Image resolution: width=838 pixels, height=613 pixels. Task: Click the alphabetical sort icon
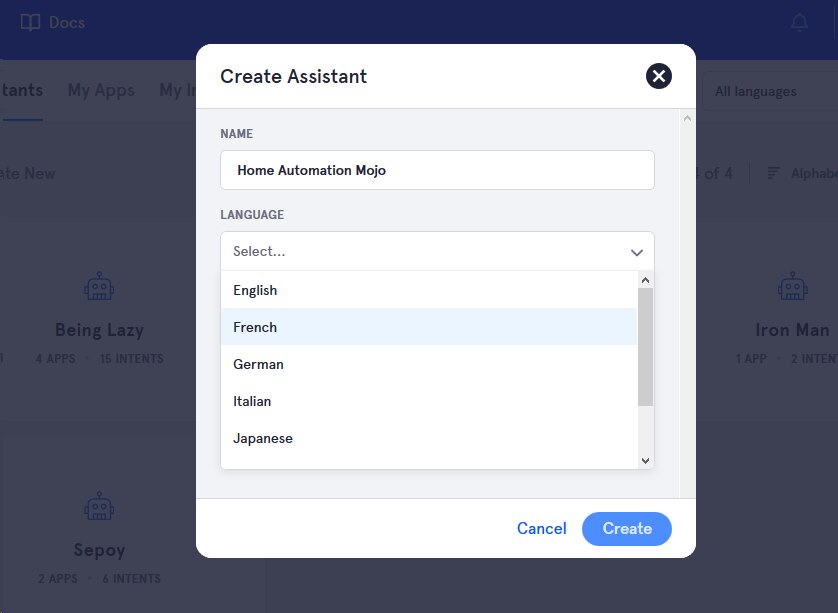pos(774,173)
